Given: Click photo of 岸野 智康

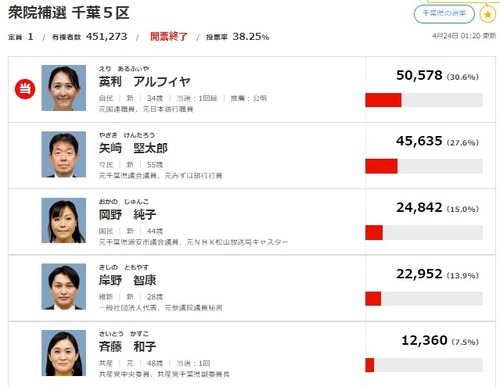Looking at the screenshot, I should pos(64,287).
